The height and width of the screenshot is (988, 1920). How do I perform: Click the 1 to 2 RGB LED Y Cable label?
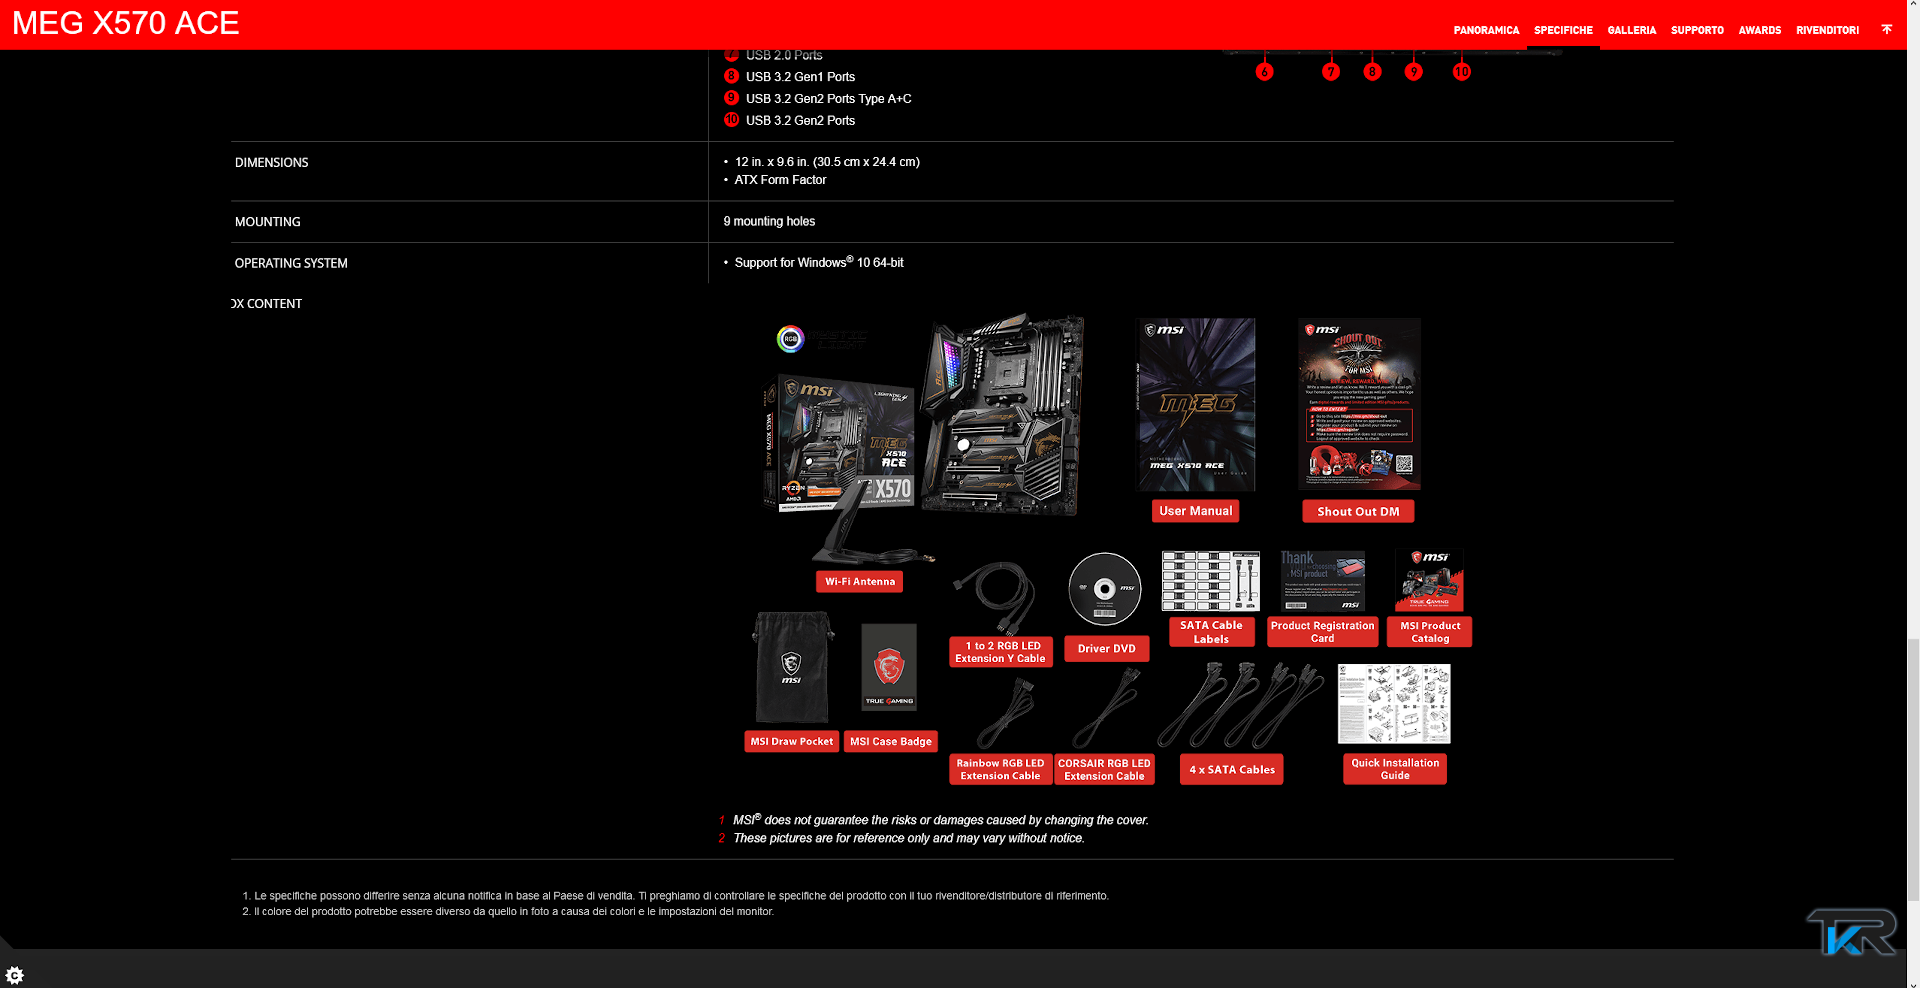[x=1000, y=652]
